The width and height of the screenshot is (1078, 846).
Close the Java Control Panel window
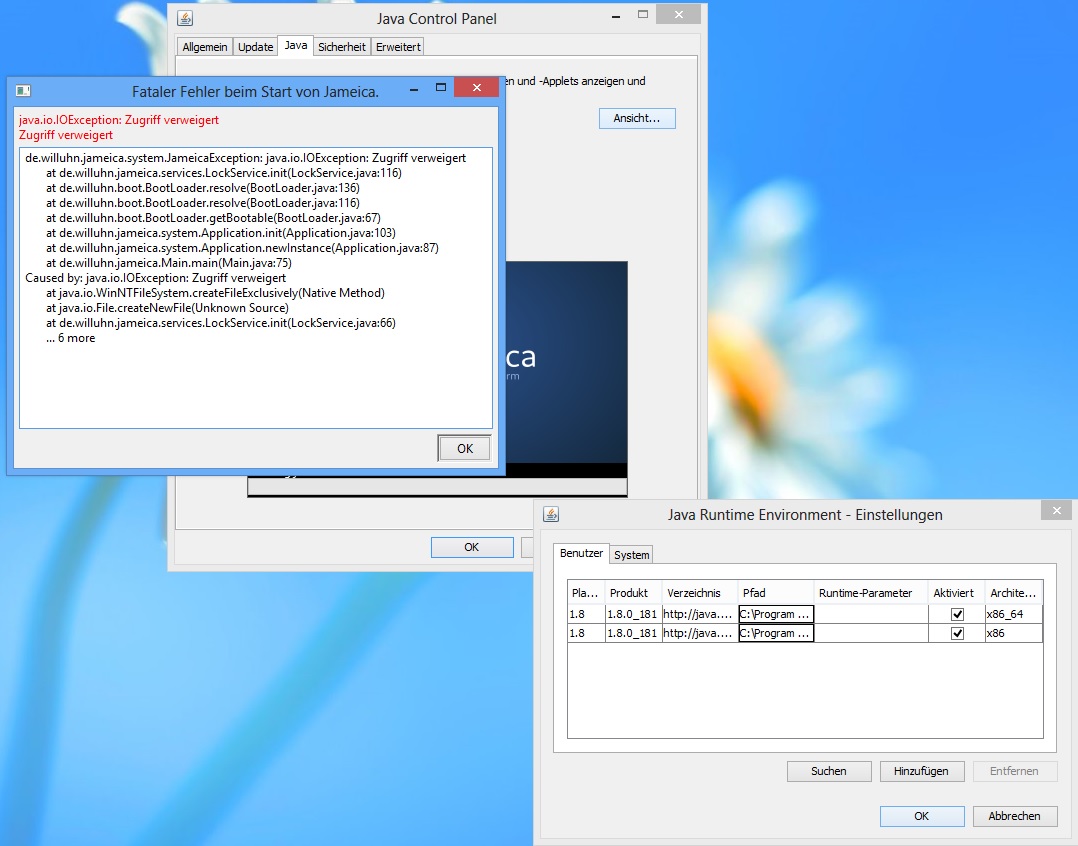pos(678,14)
